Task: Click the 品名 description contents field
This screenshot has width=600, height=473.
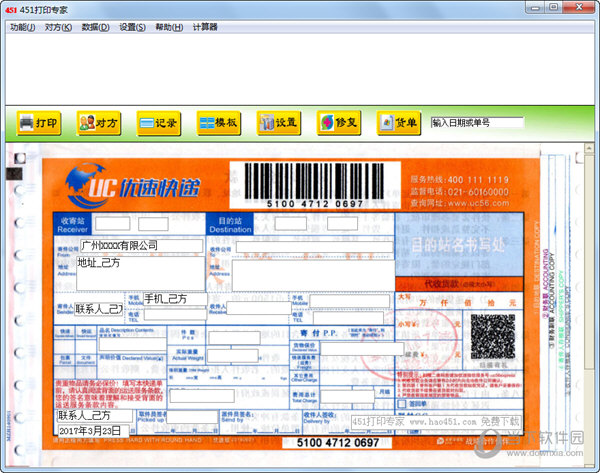Action: coord(133,344)
